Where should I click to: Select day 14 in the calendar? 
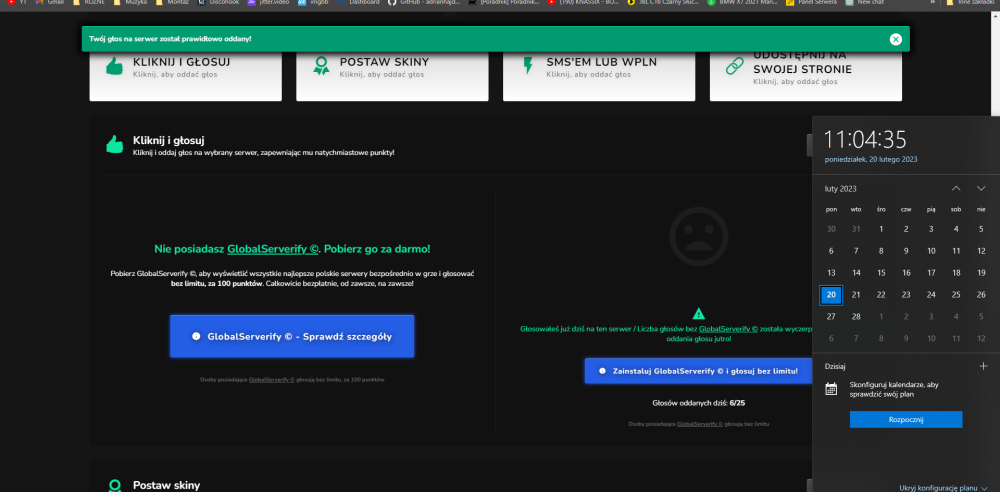tap(856, 272)
